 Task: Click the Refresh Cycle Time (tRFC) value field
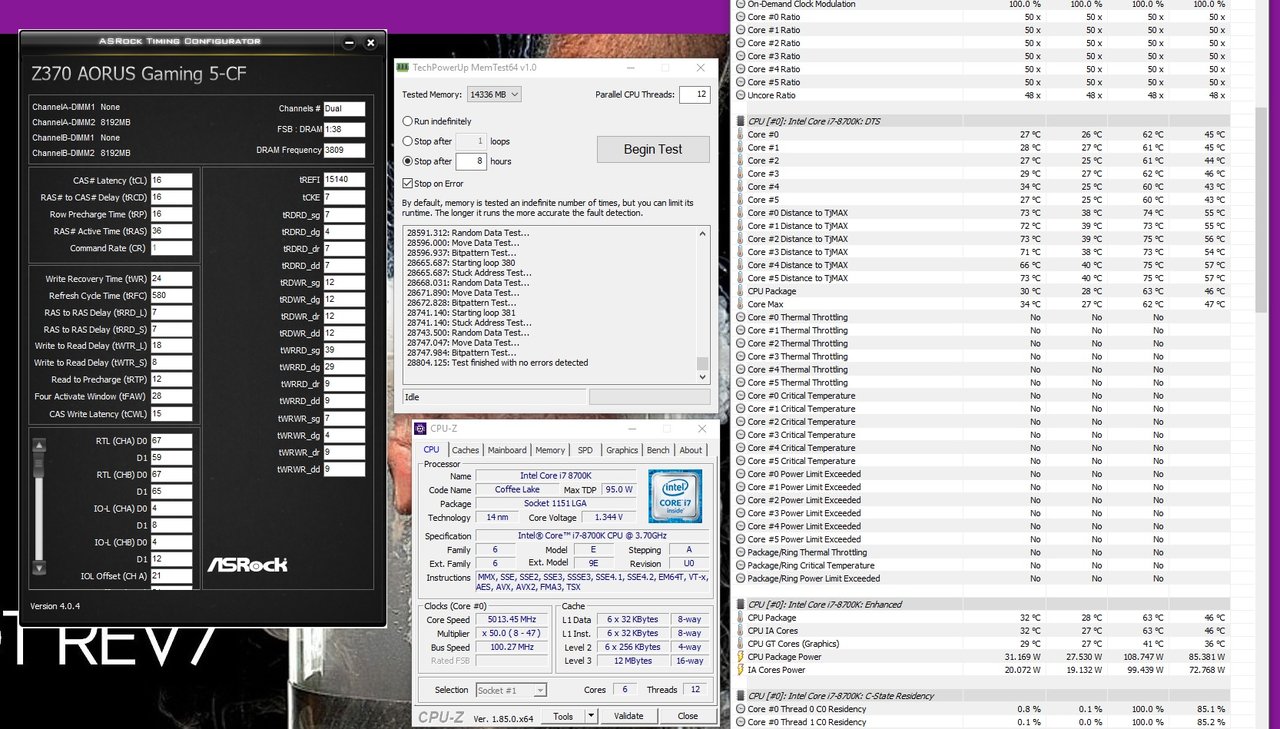point(171,296)
